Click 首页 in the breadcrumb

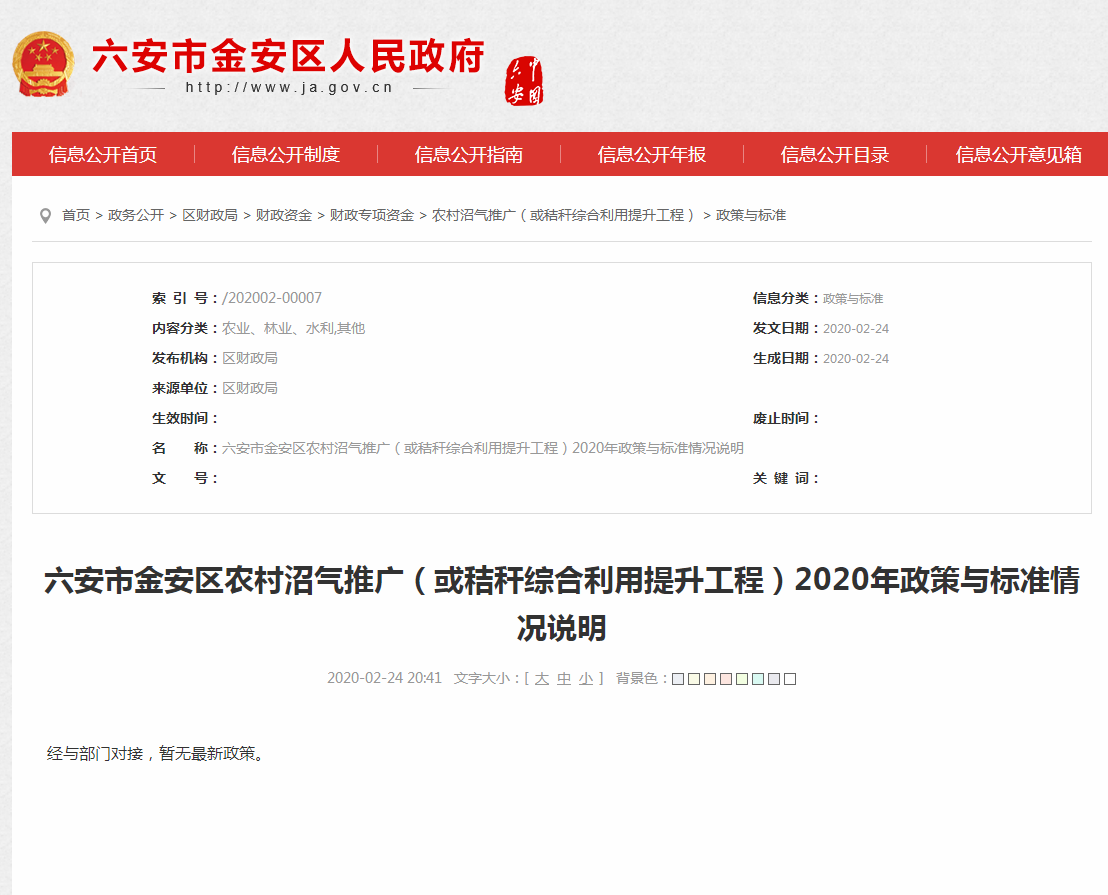click(76, 216)
